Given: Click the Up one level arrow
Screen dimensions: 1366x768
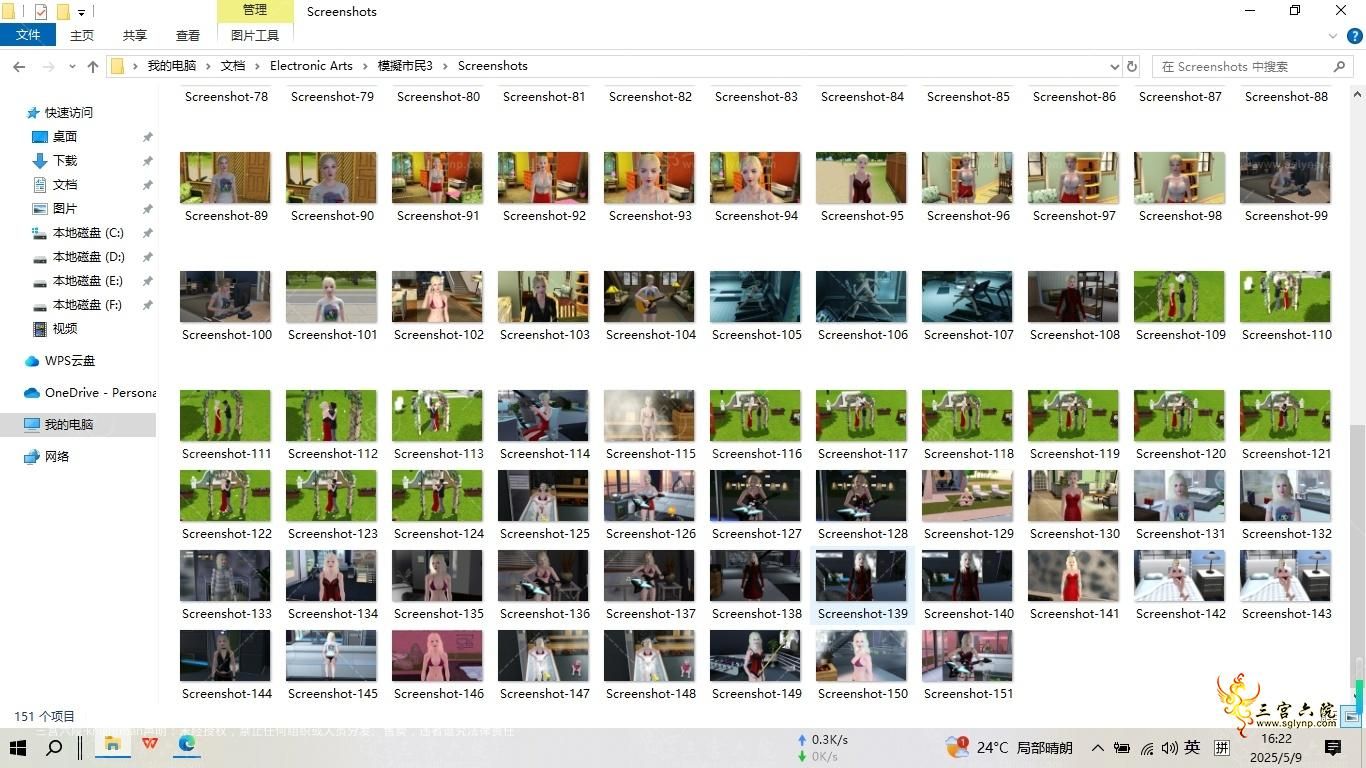Looking at the screenshot, I should tap(93, 66).
